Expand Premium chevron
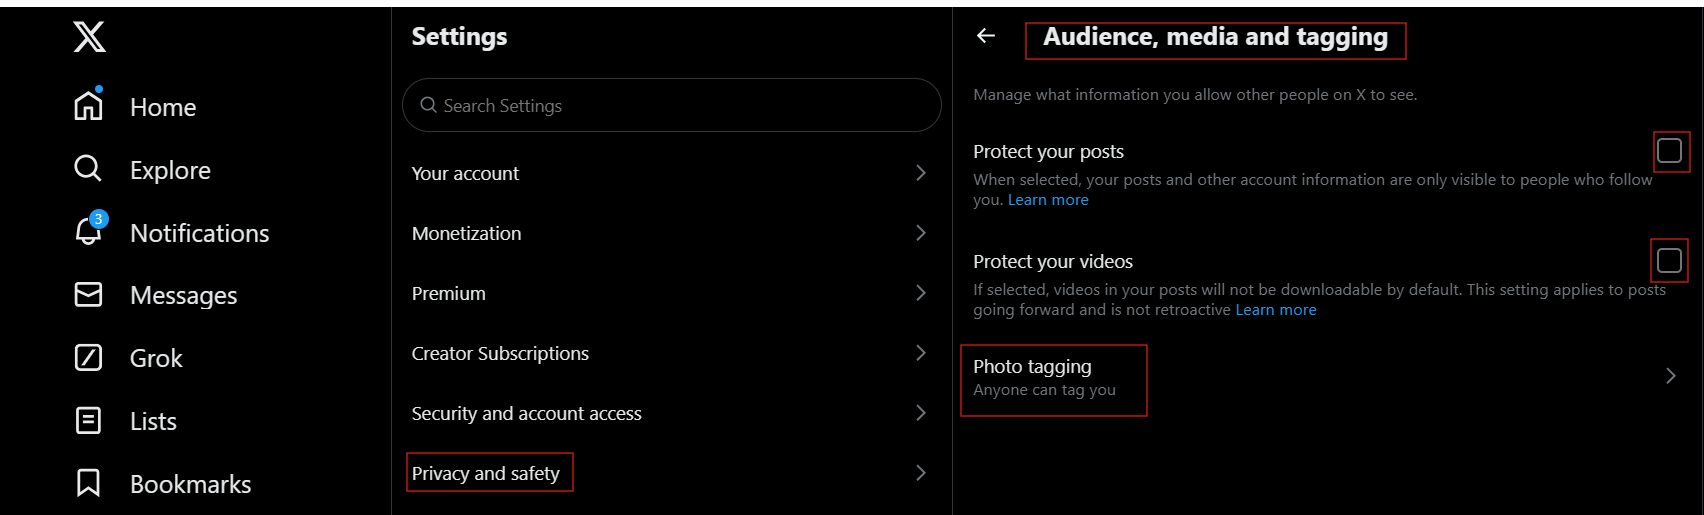Image resolution: width=1704 pixels, height=515 pixels. point(921,293)
